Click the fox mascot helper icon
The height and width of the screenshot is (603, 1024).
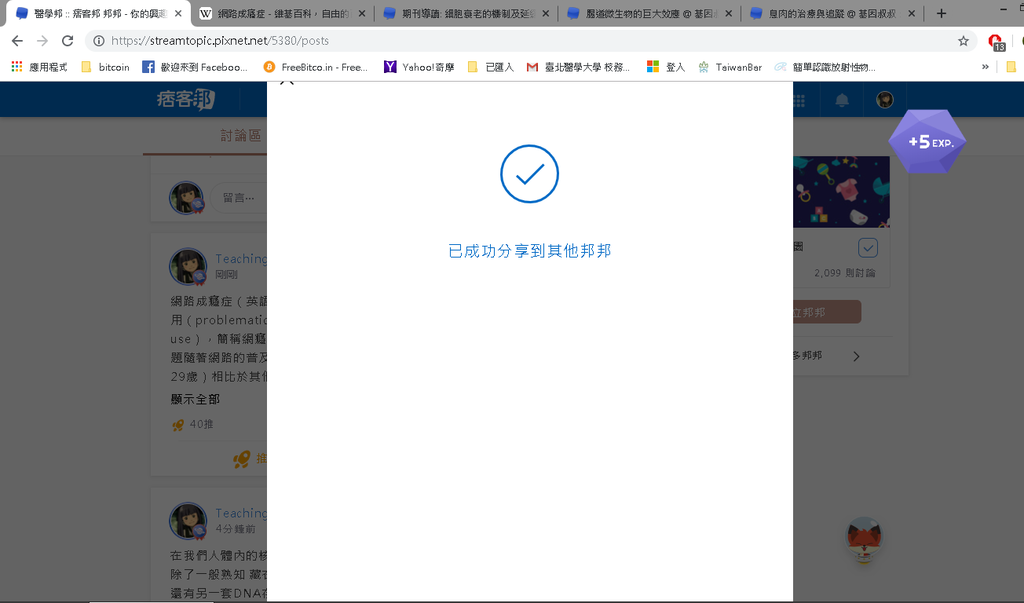coord(864,539)
